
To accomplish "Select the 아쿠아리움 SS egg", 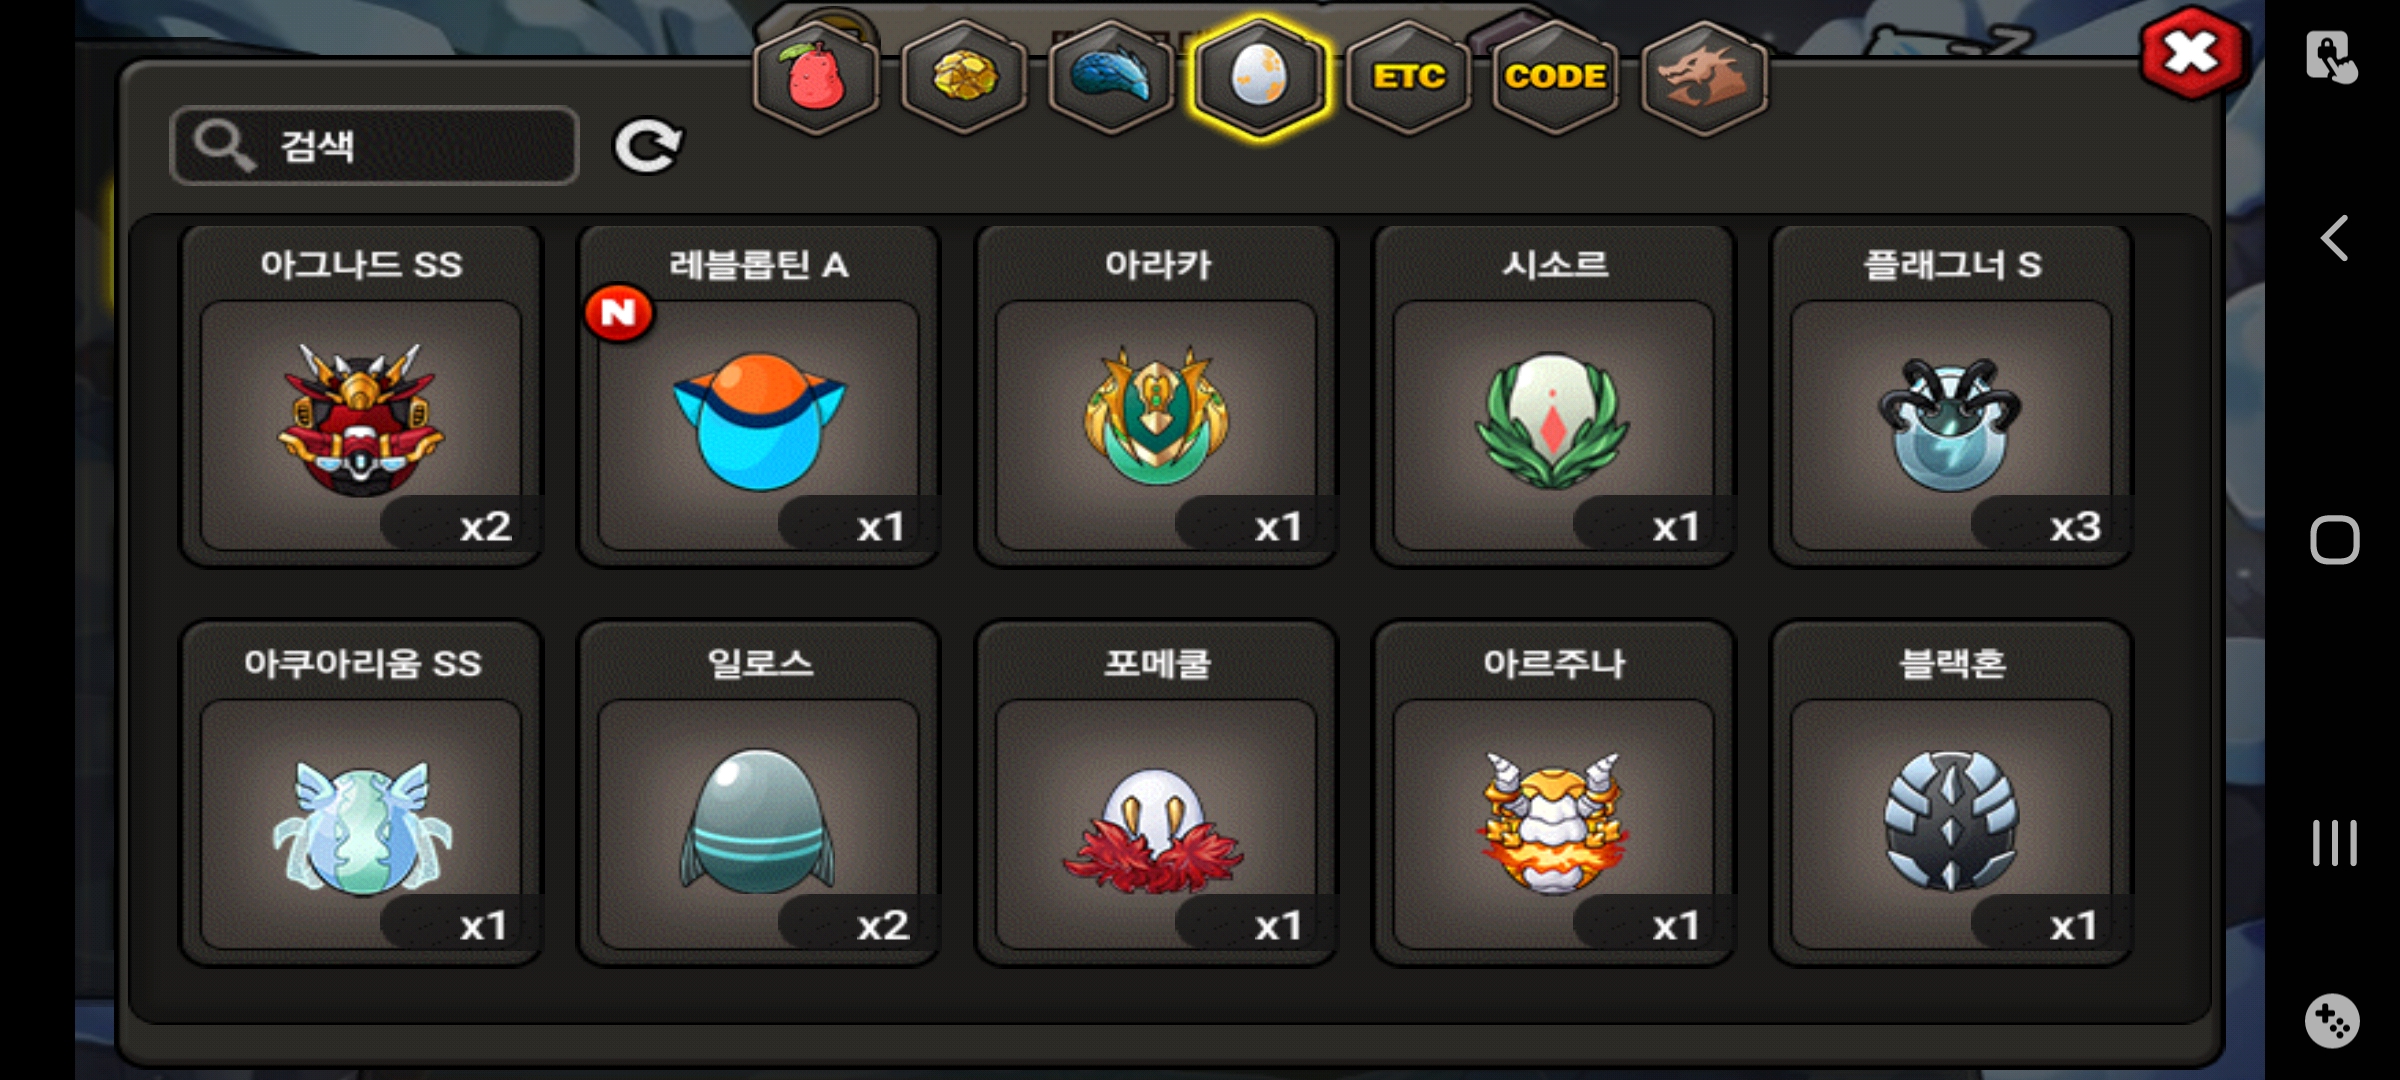I will point(361,793).
